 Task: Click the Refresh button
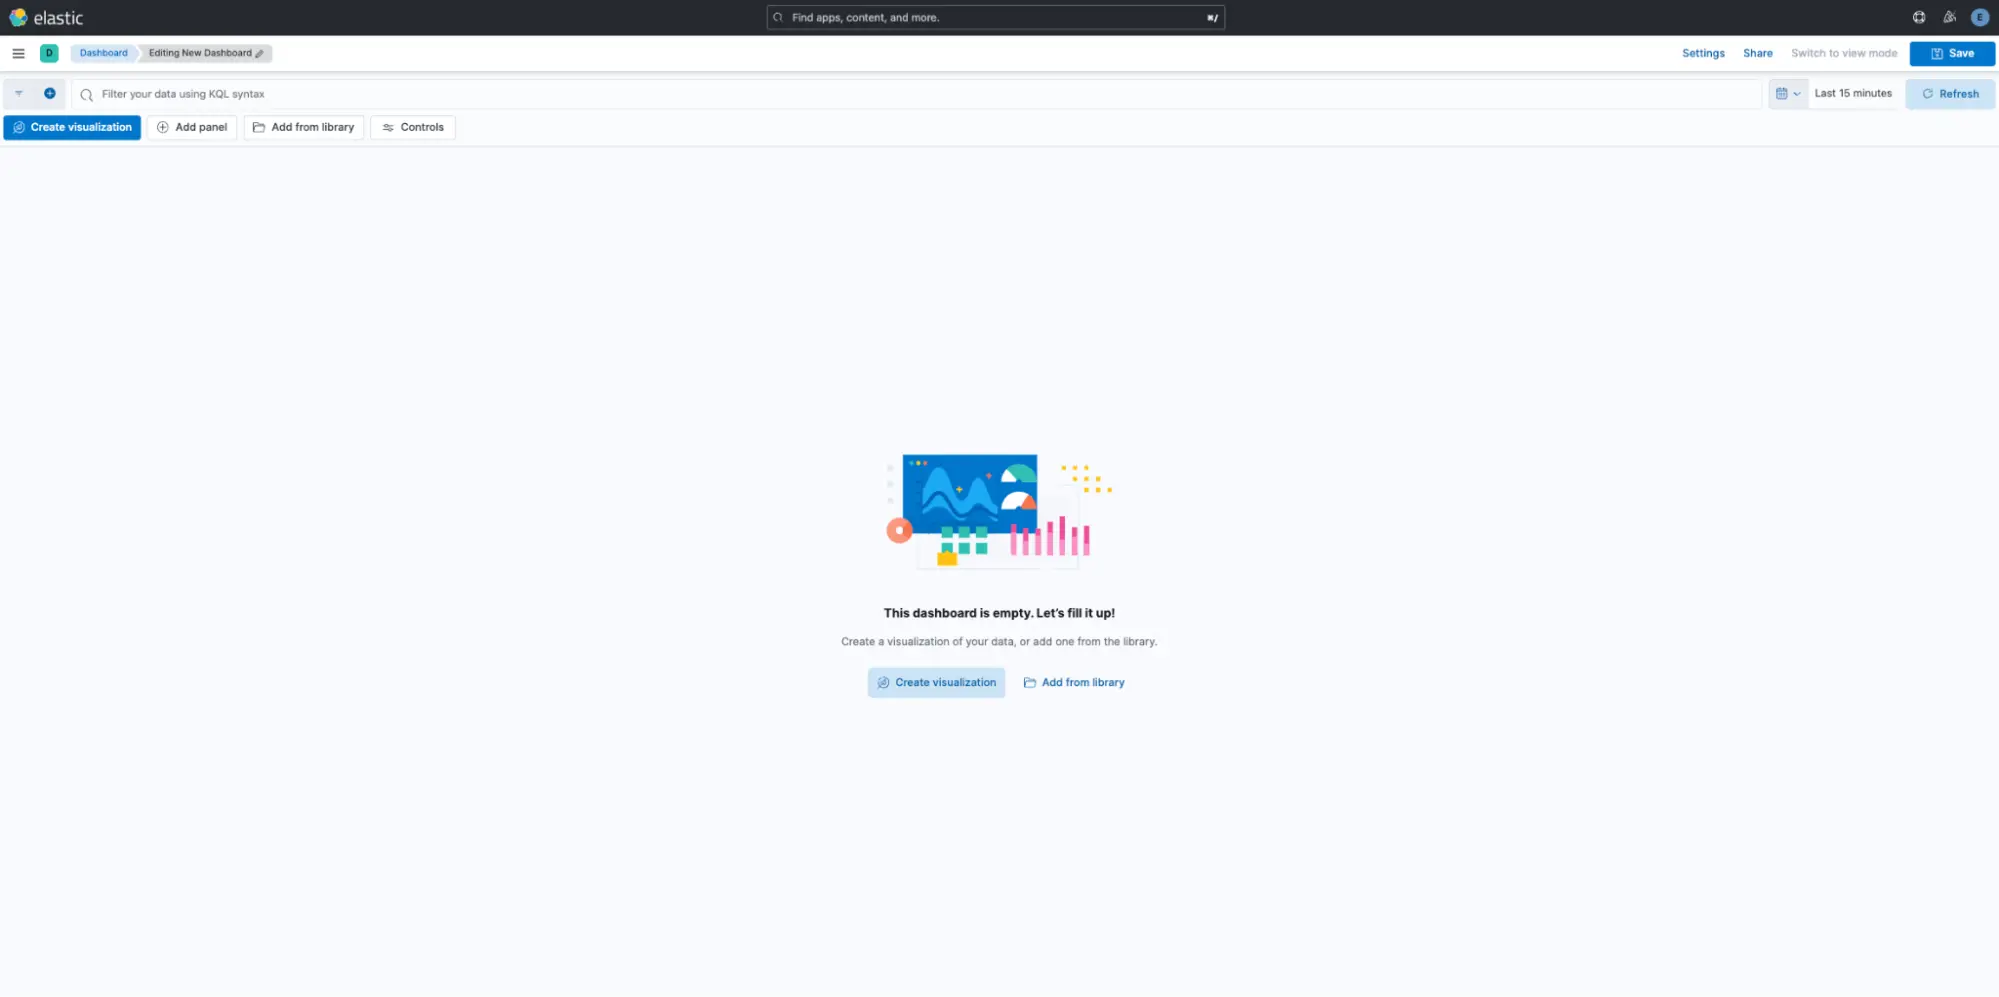(x=1950, y=94)
